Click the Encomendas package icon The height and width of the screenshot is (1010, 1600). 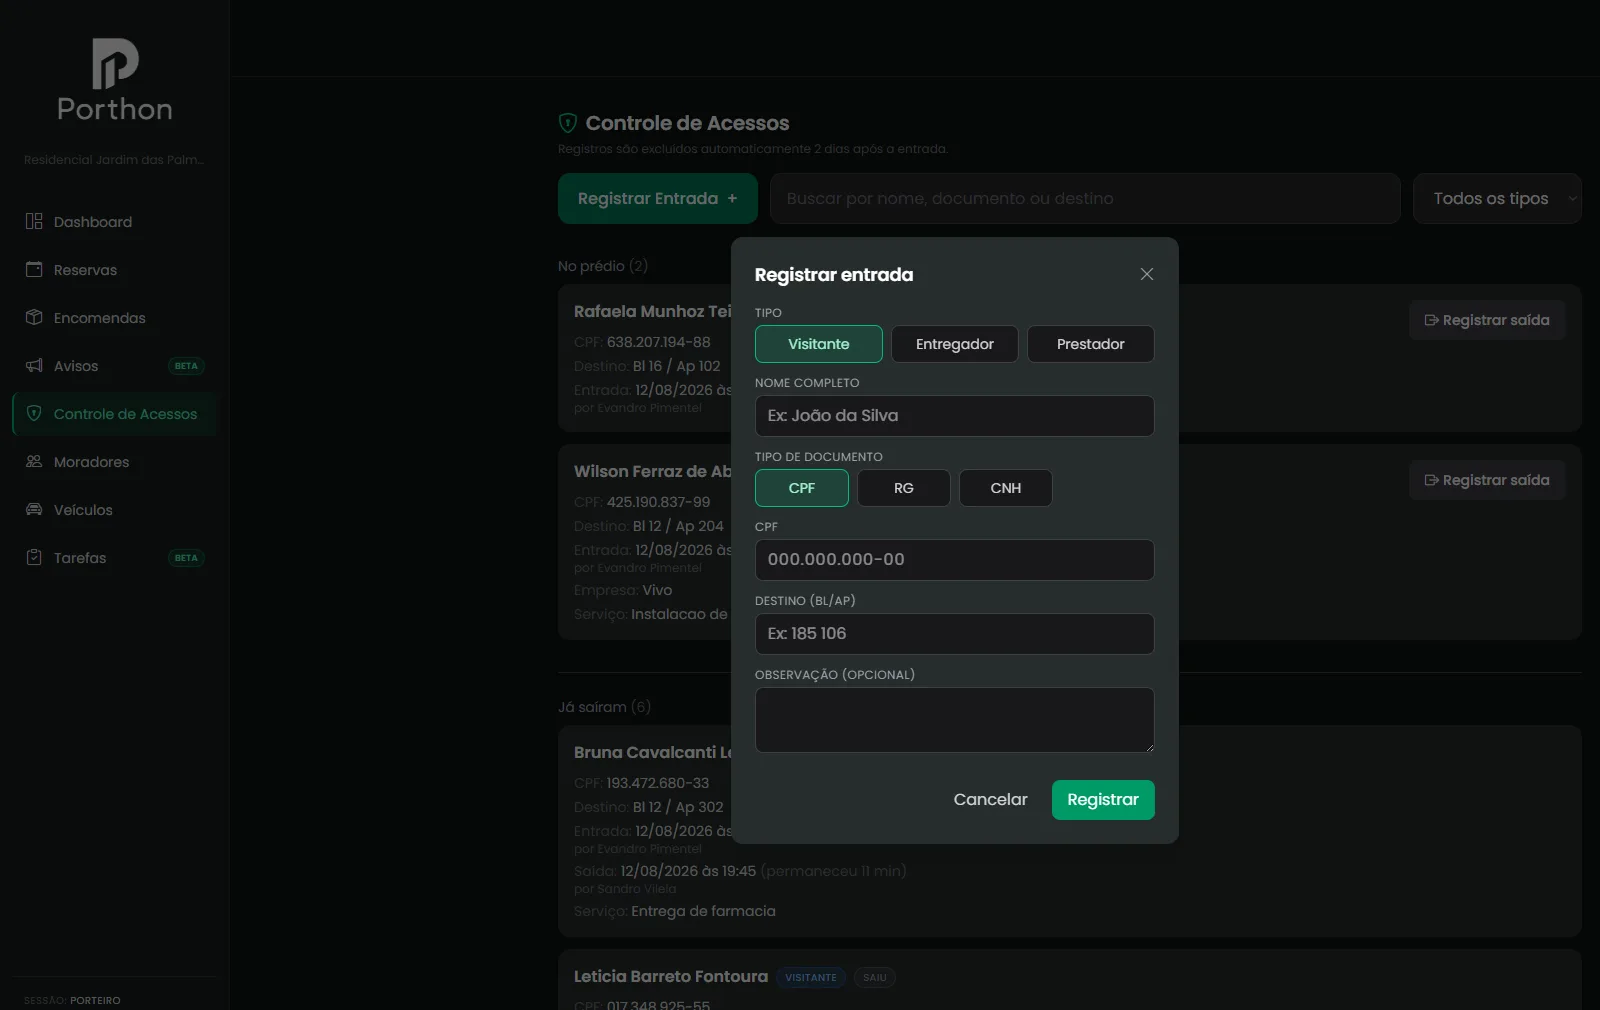tap(34, 317)
